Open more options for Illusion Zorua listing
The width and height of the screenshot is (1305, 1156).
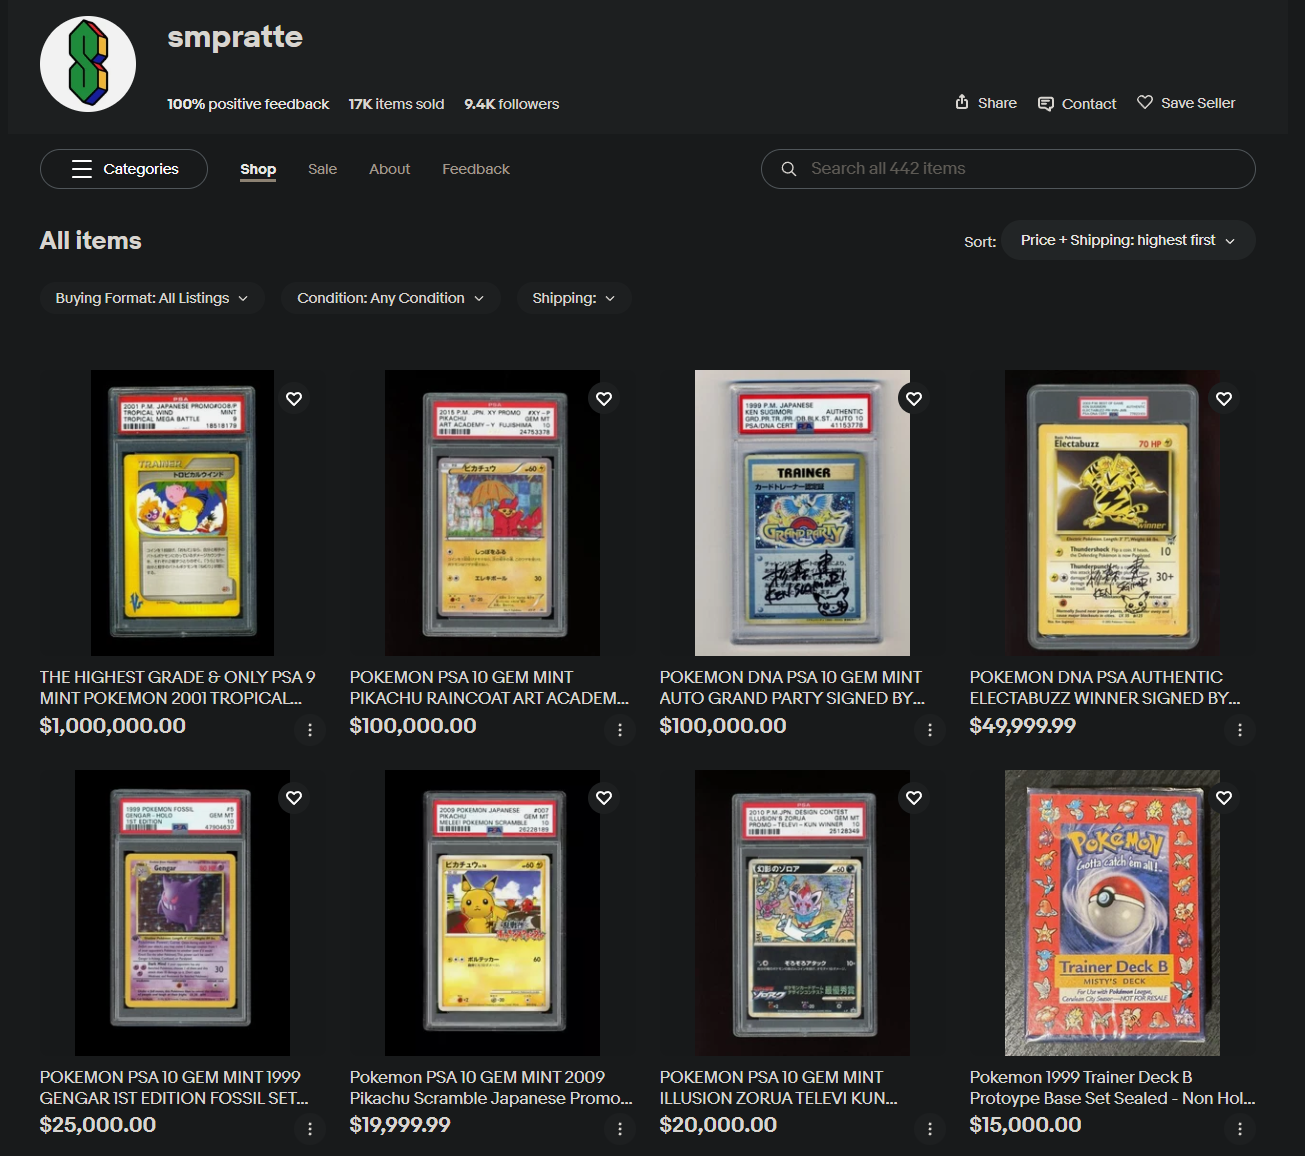click(x=930, y=1129)
